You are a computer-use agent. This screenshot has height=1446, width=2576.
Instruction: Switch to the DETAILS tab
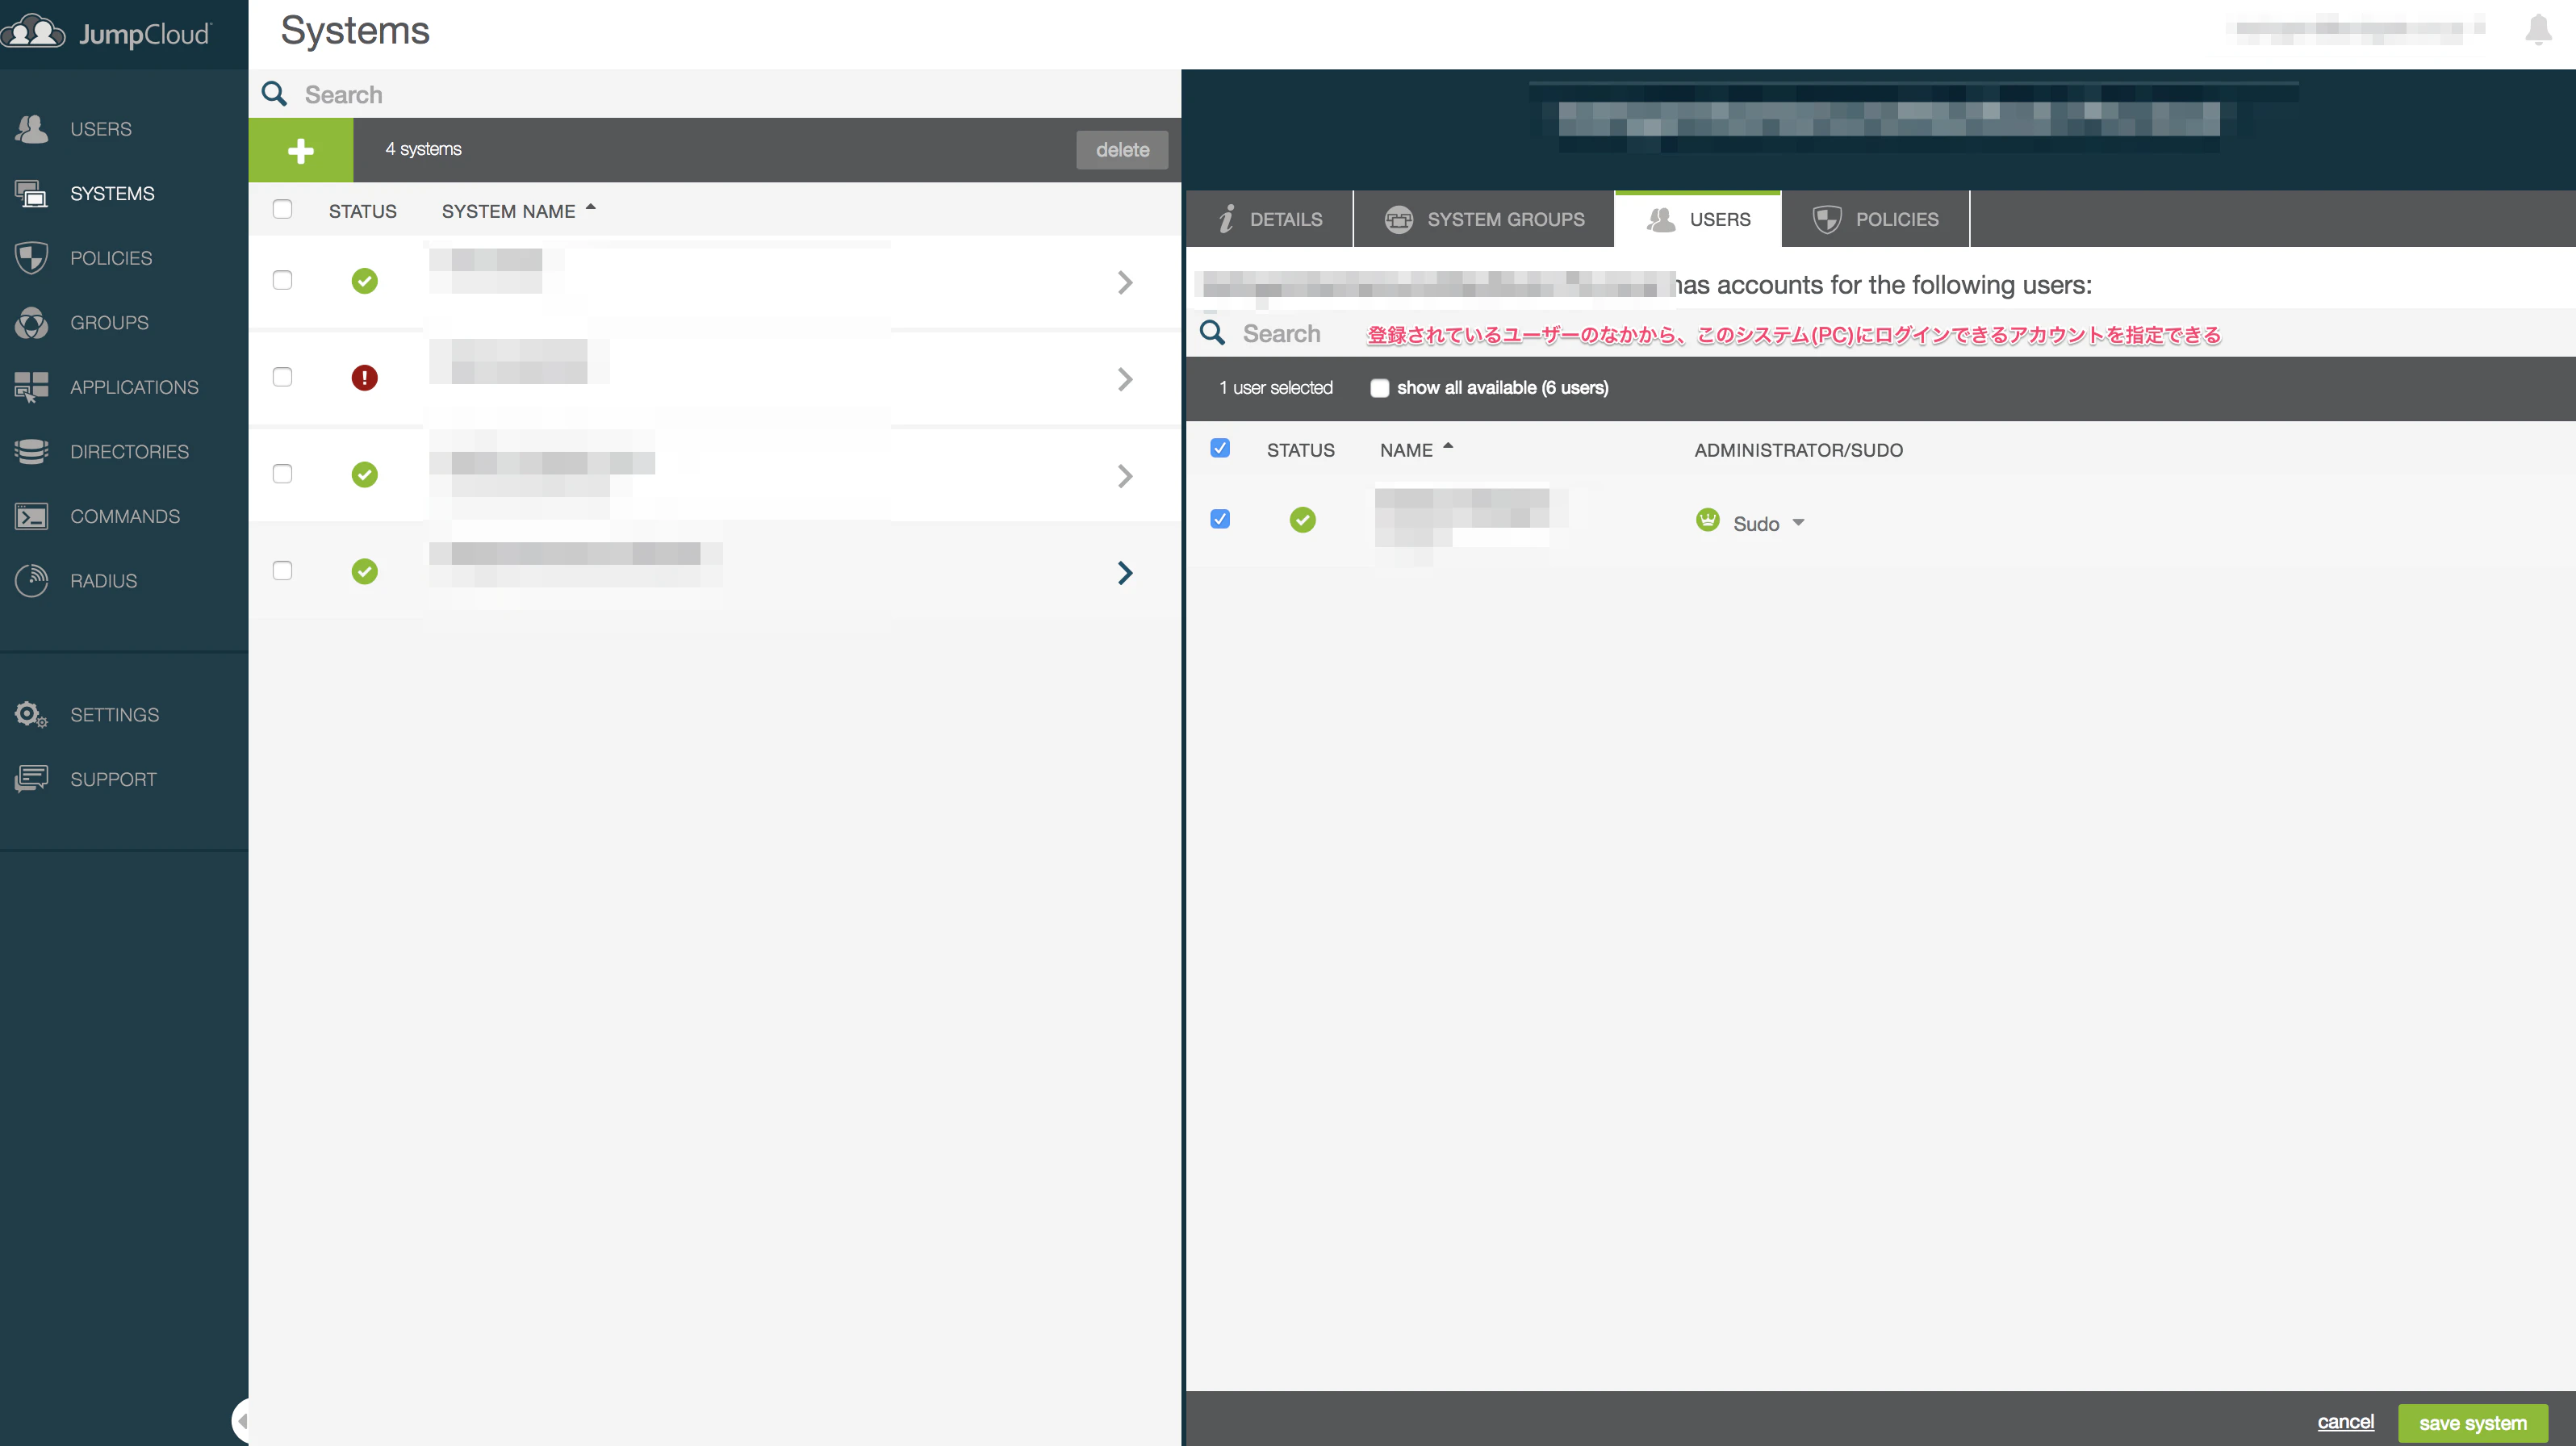click(1270, 219)
